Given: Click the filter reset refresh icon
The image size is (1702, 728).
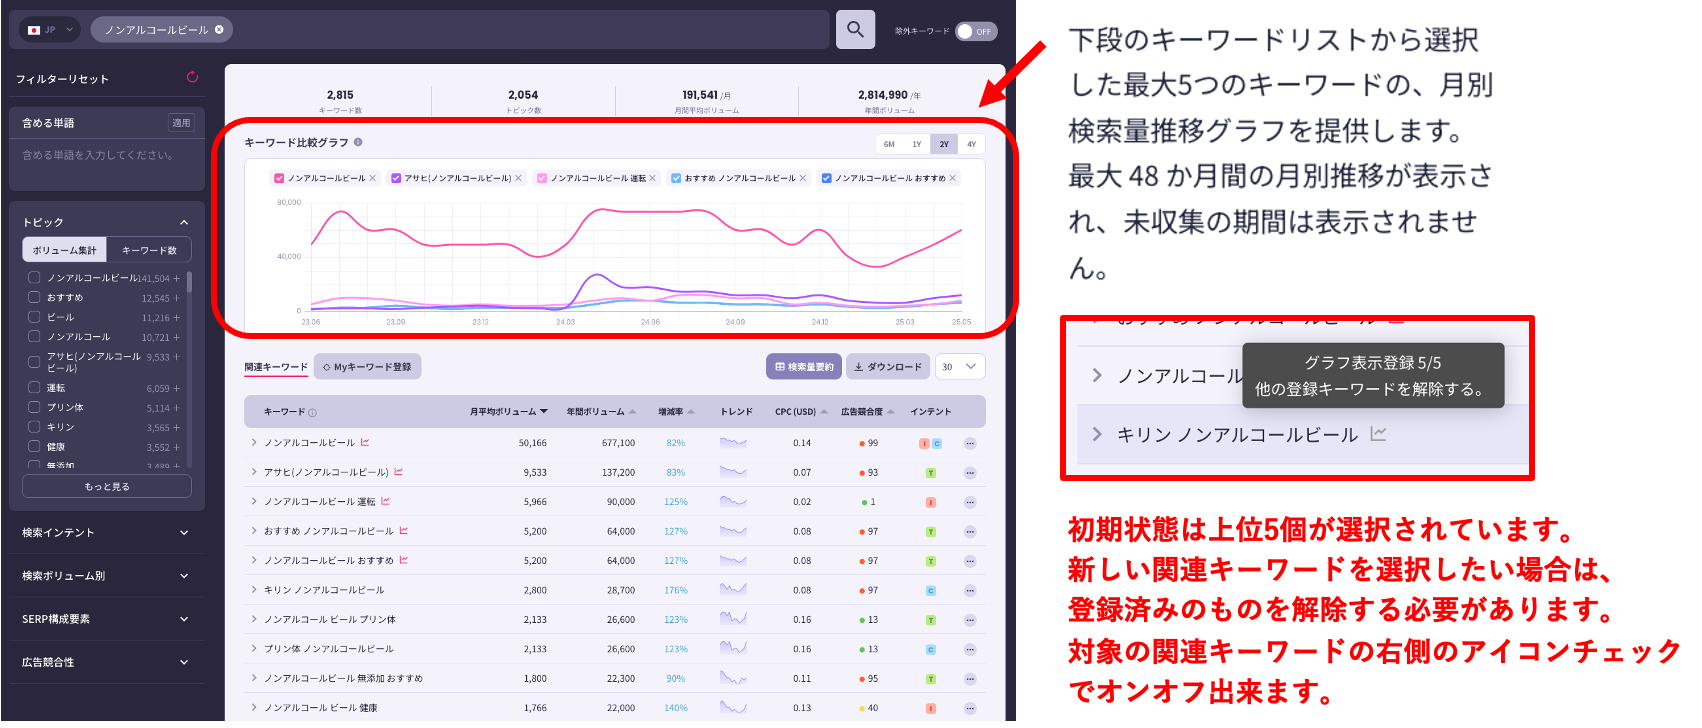Looking at the screenshot, I should 192,78.
